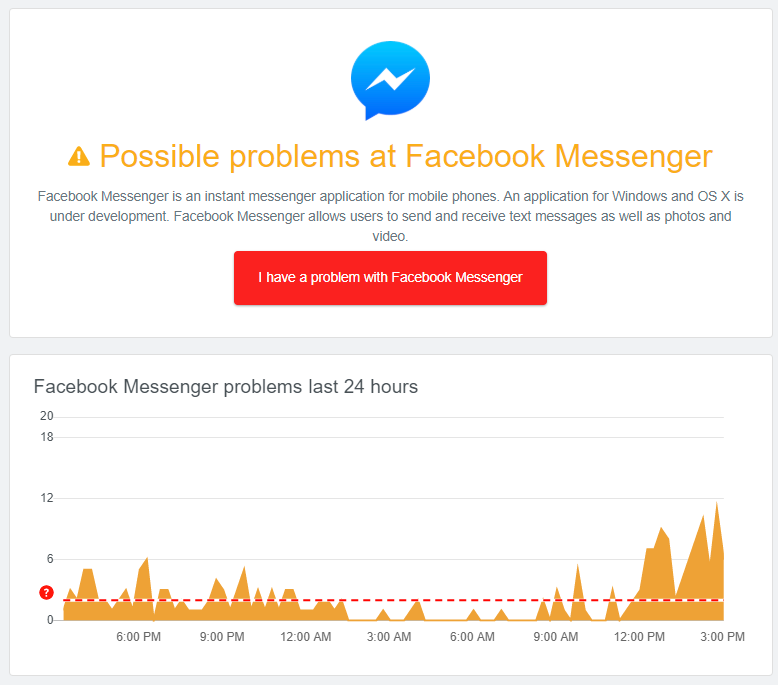Screen dimensions: 778x685
Task: Click the blue Facebook Messenger logo
Action: 390,80
